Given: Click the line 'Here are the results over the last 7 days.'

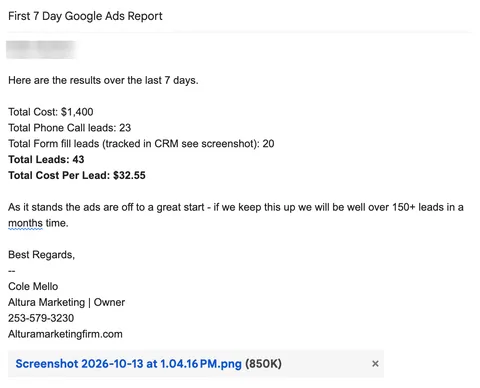Looking at the screenshot, I should [x=103, y=80].
